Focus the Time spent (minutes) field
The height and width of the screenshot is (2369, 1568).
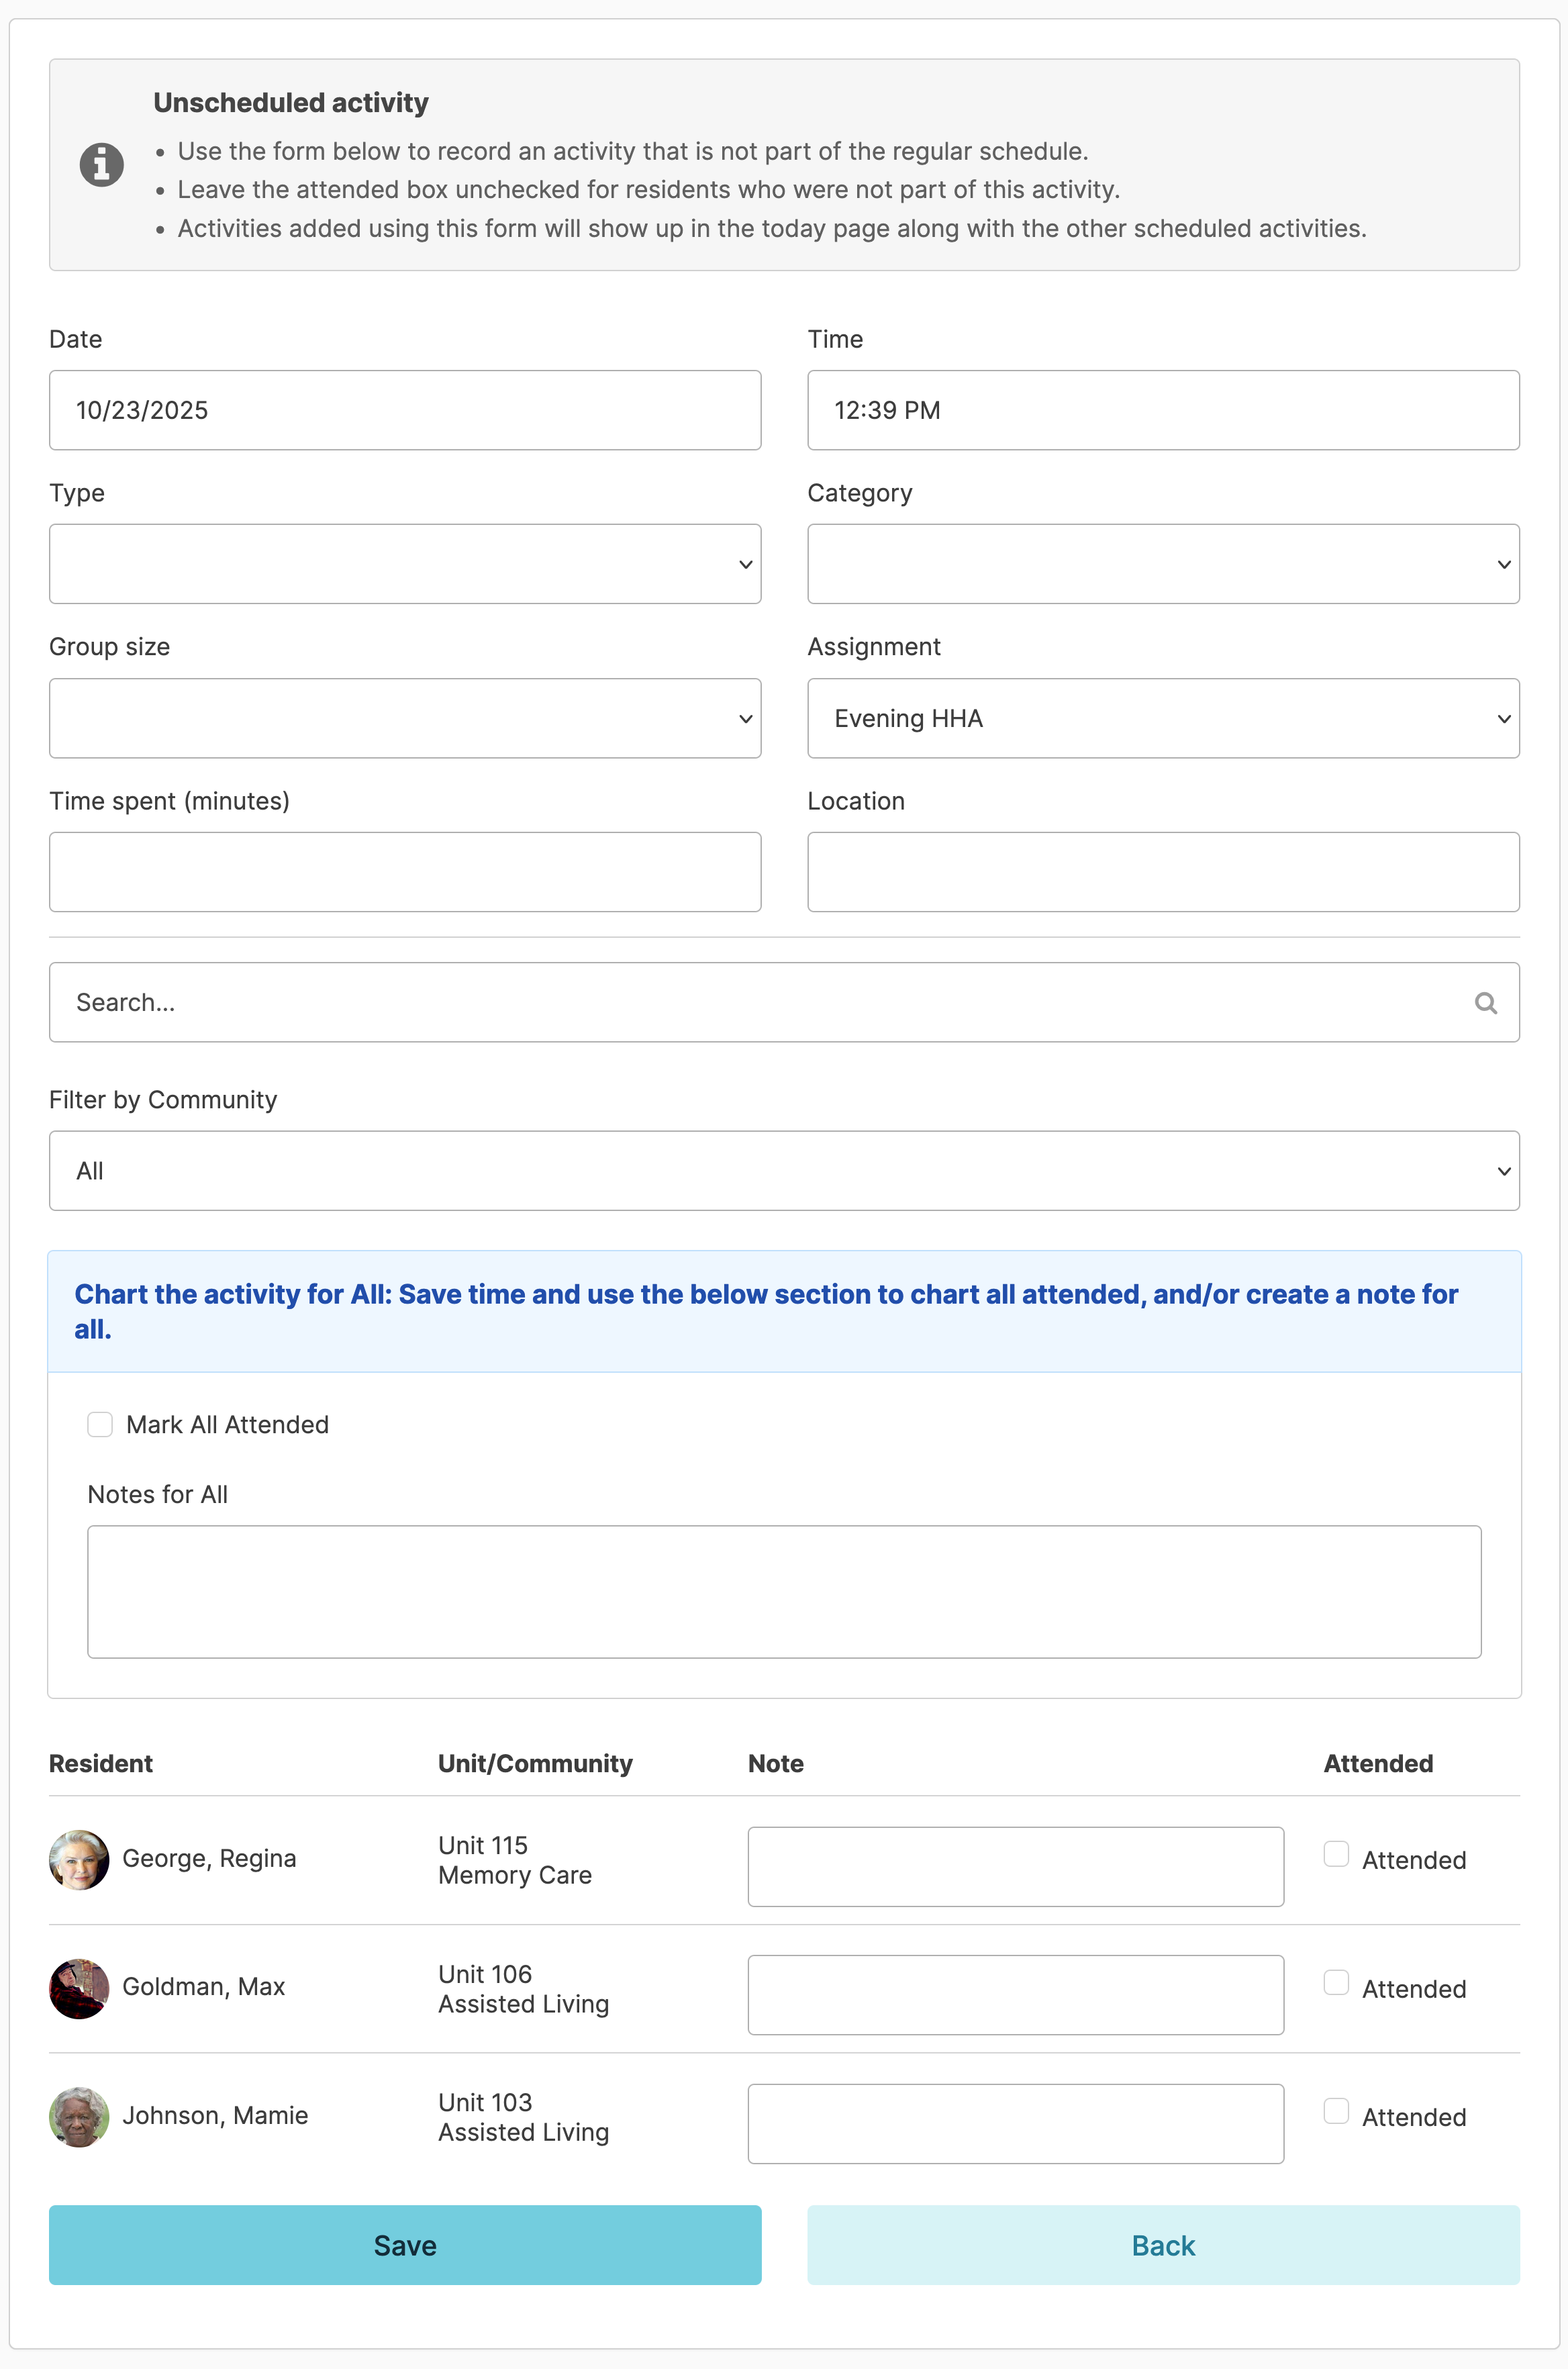point(405,872)
